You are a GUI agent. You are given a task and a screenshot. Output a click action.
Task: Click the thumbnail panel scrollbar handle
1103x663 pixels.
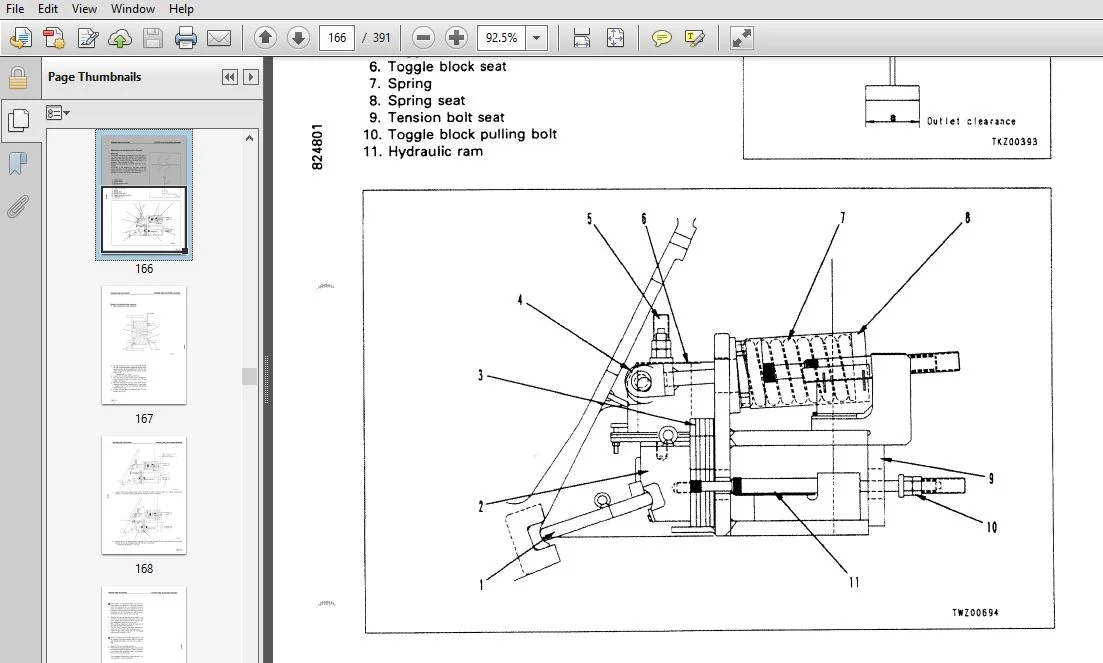[x=249, y=376]
